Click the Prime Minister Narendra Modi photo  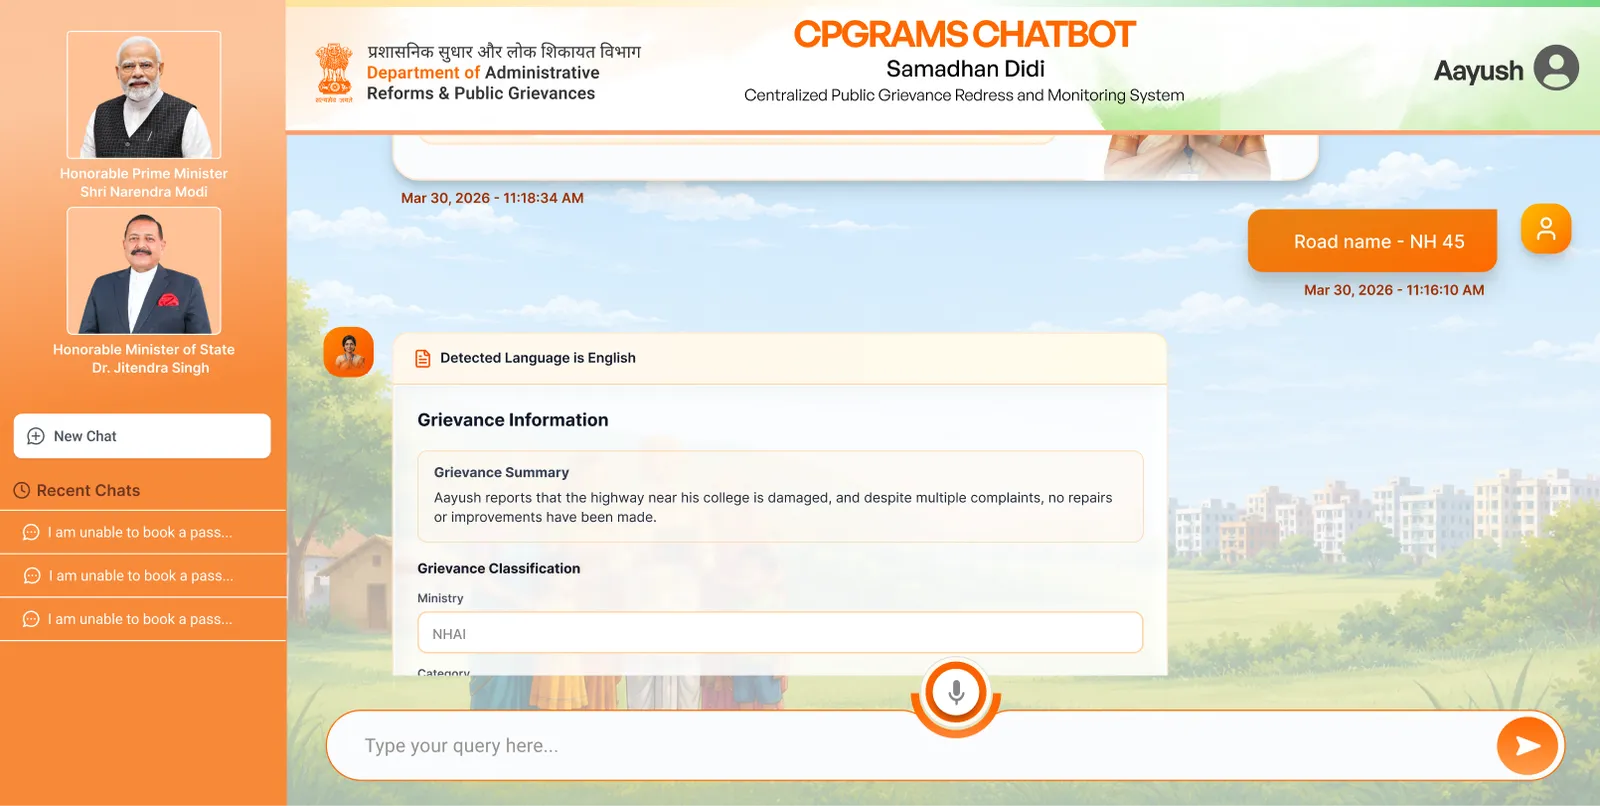click(144, 95)
